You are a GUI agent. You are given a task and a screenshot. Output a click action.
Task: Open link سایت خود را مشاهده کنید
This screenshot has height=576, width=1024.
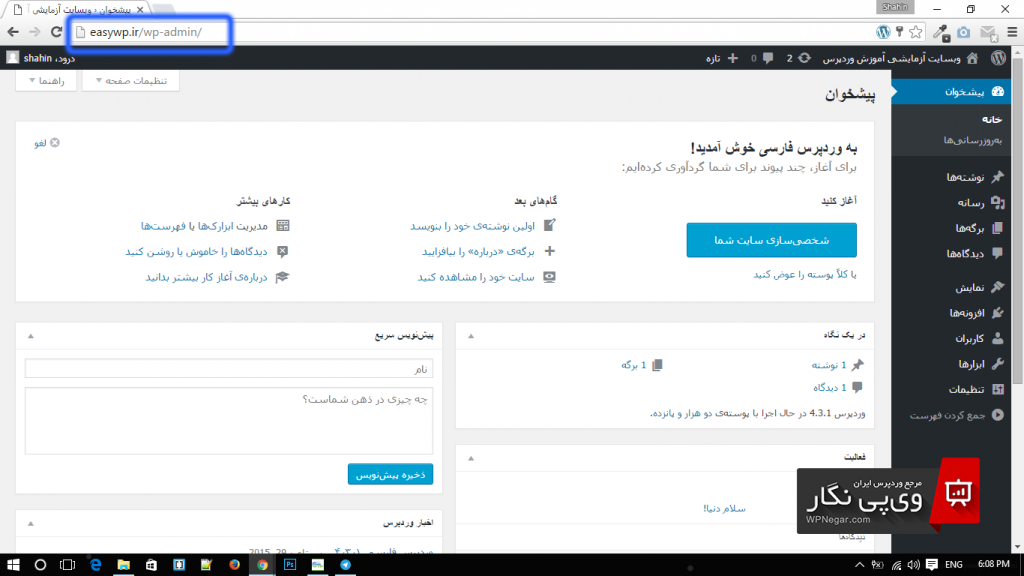pyautogui.click(x=475, y=278)
